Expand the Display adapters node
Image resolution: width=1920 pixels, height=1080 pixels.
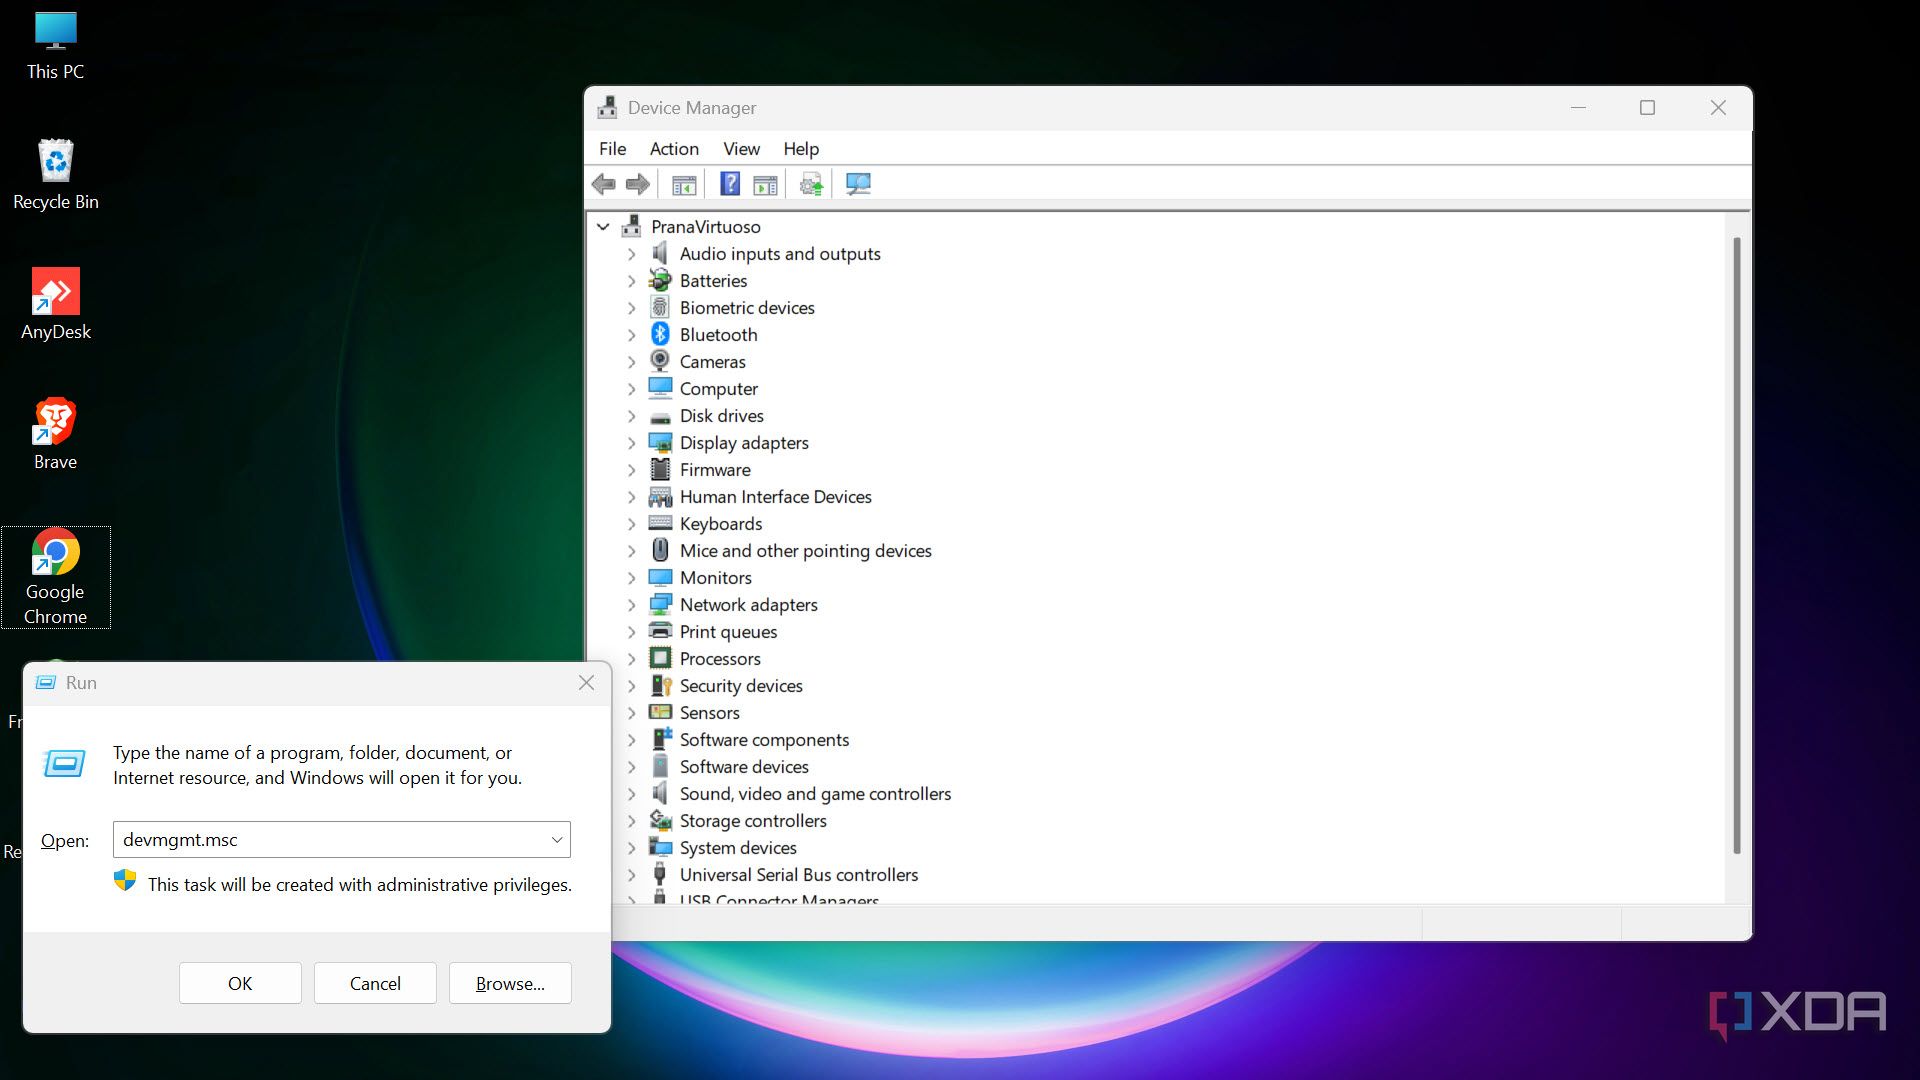pyautogui.click(x=631, y=443)
